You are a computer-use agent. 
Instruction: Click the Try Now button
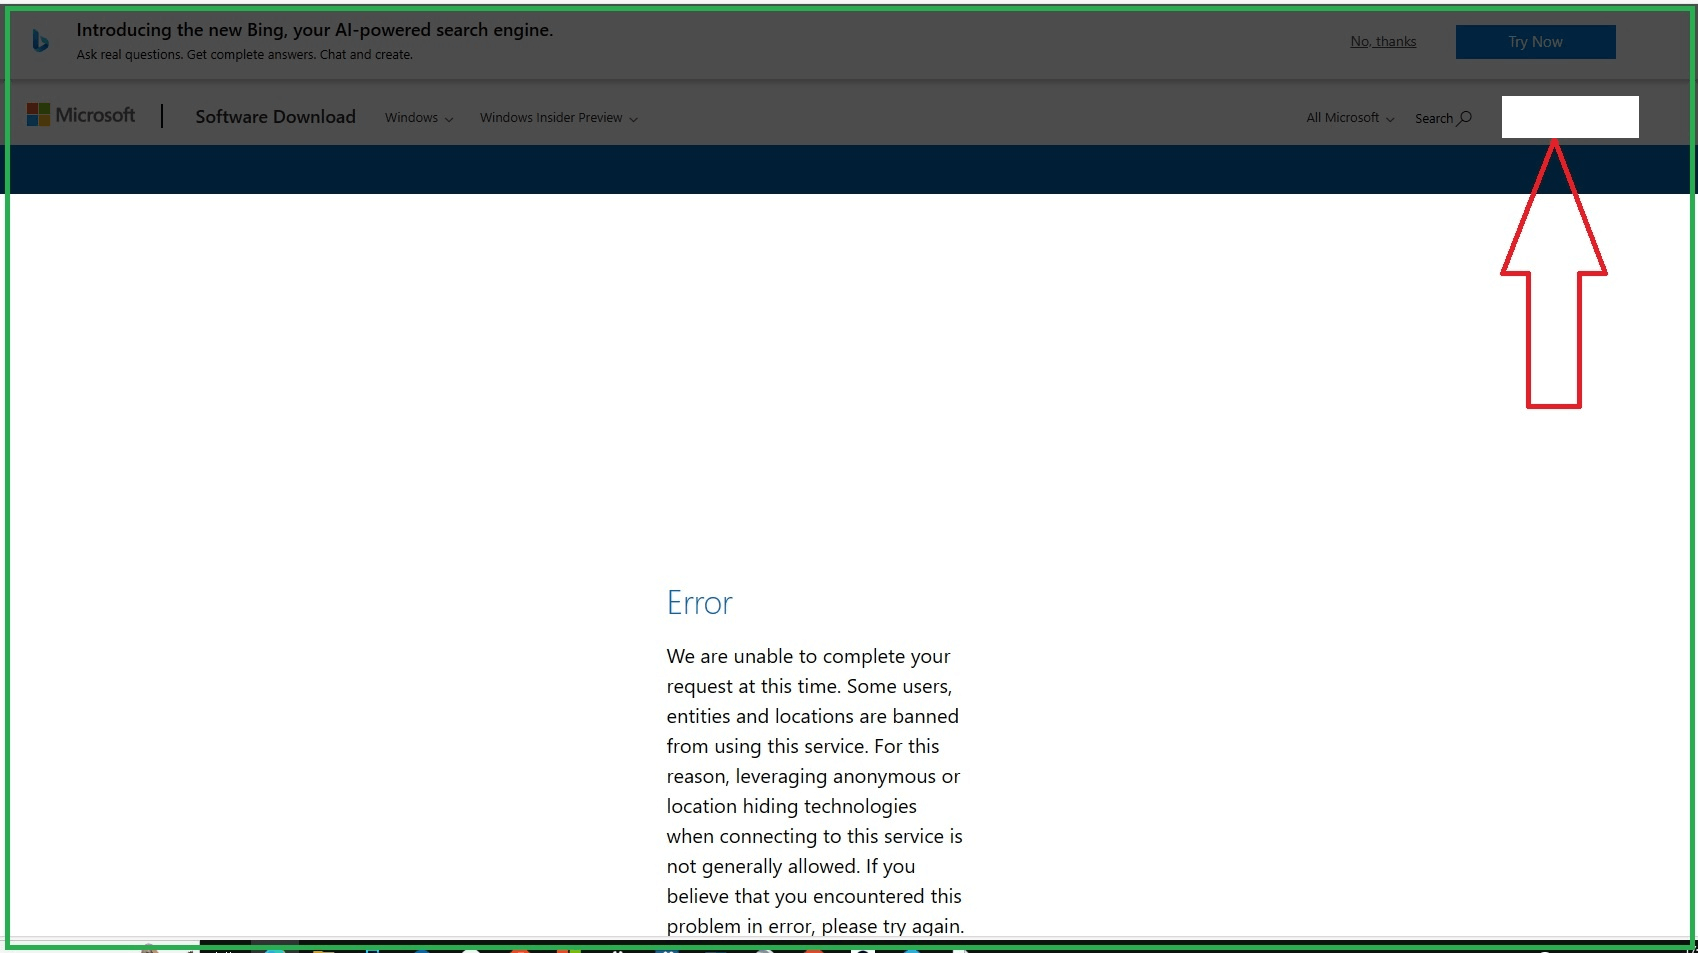coord(1535,42)
